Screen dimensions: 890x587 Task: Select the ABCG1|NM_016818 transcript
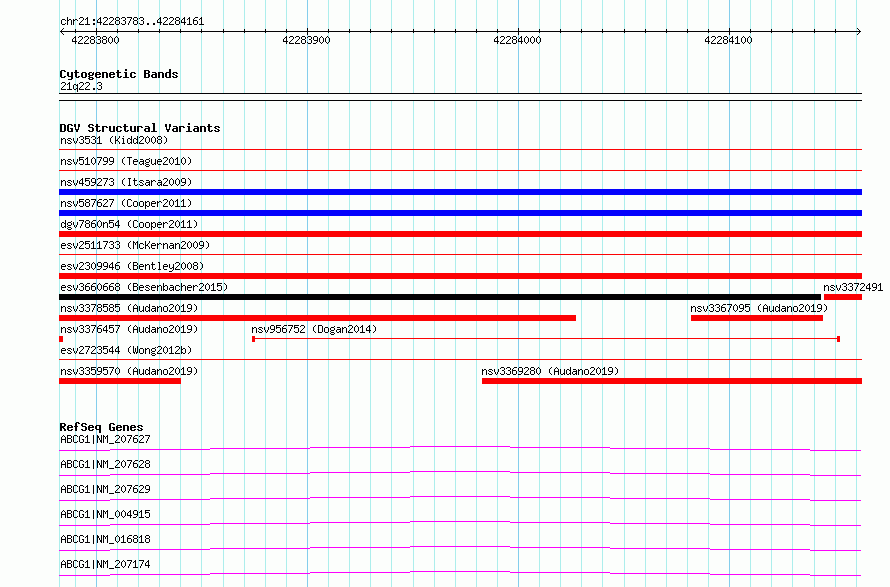[x=105, y=539]
